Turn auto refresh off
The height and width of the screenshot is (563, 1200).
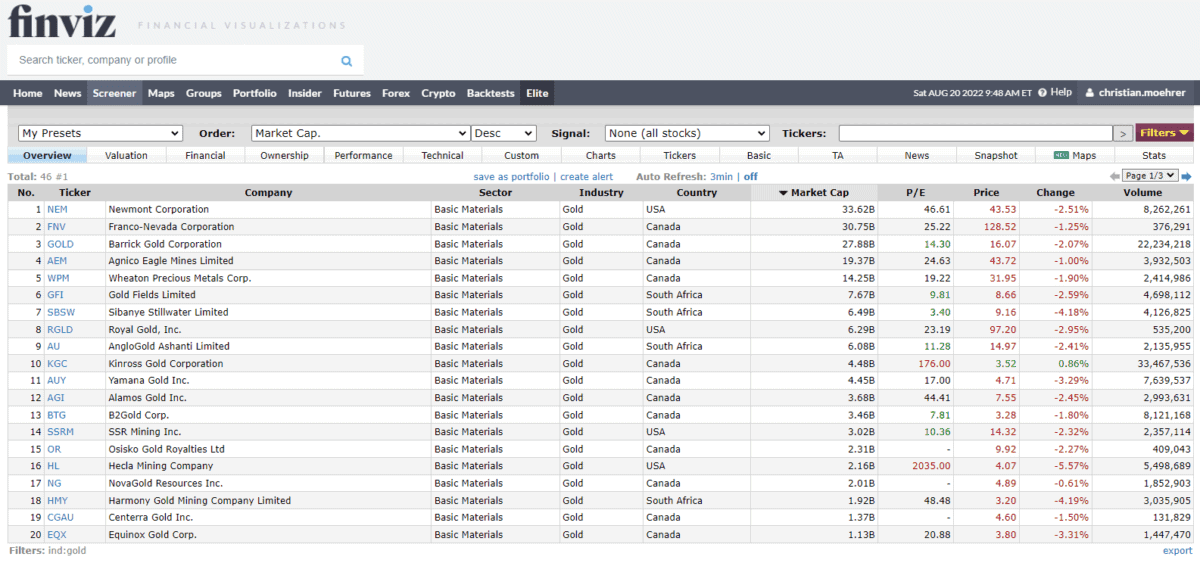(750, 176)
